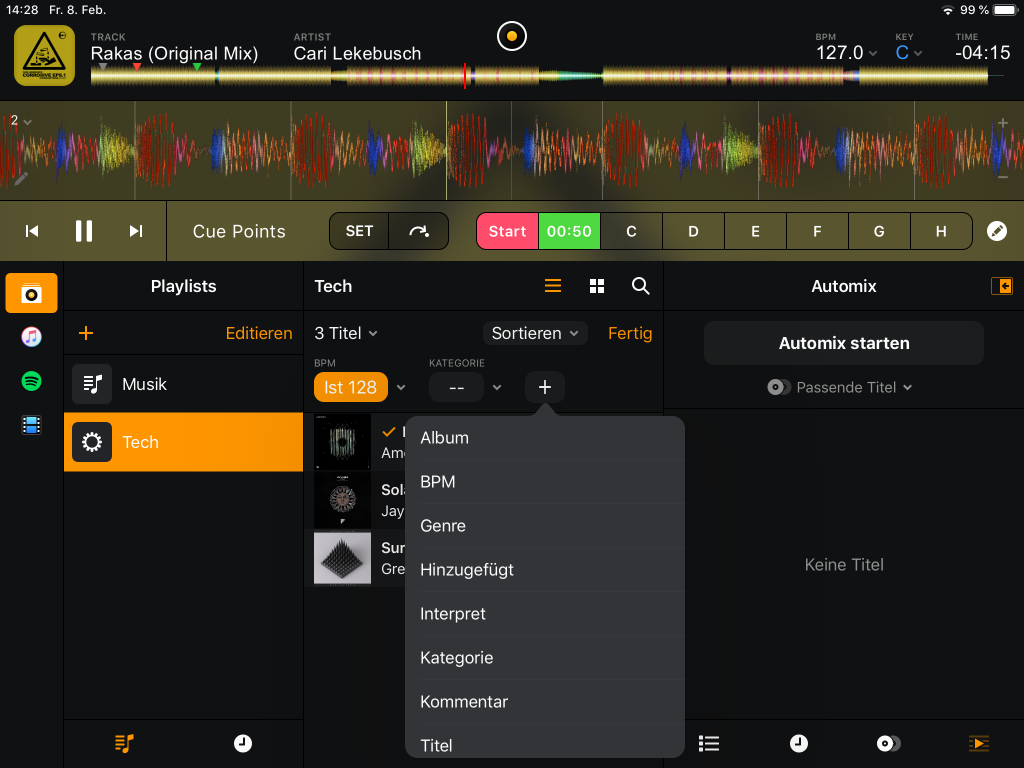The width and height of the screenshot is (1024, 768).
Task: Open the iTunes music library source
Action: pos(31,337)
